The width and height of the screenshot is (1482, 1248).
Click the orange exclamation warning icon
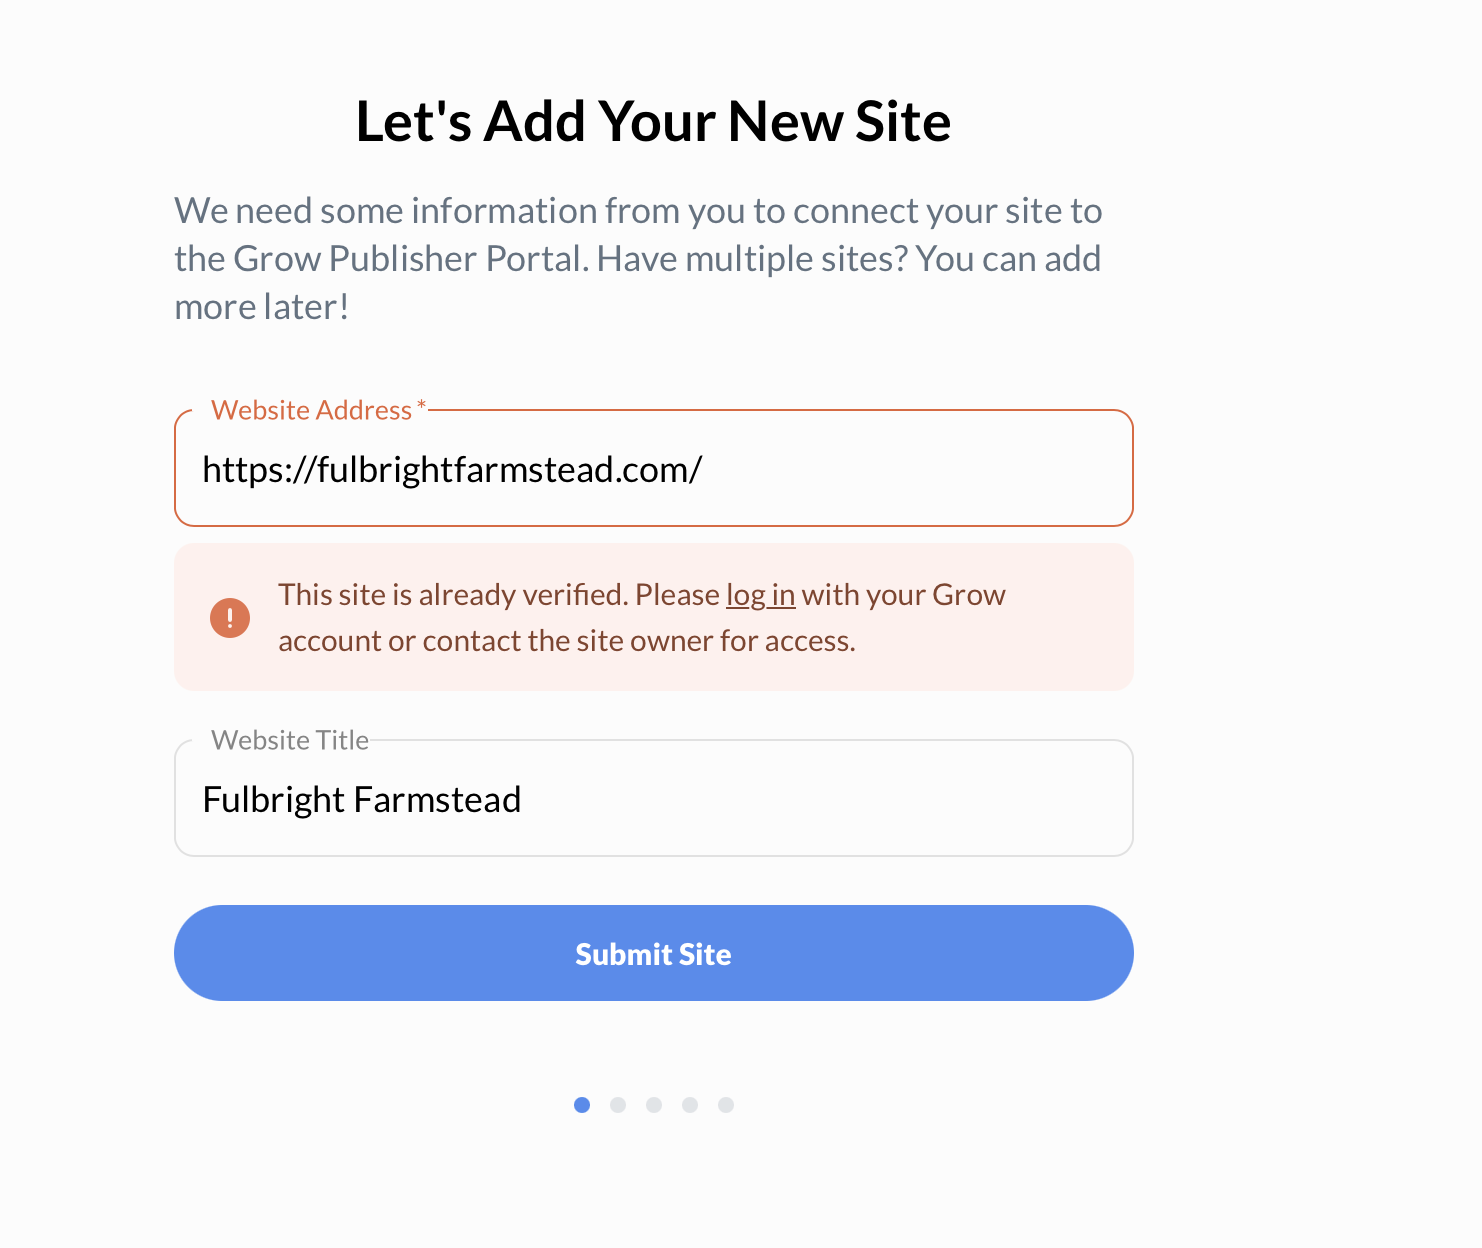(x=230, y=618)
